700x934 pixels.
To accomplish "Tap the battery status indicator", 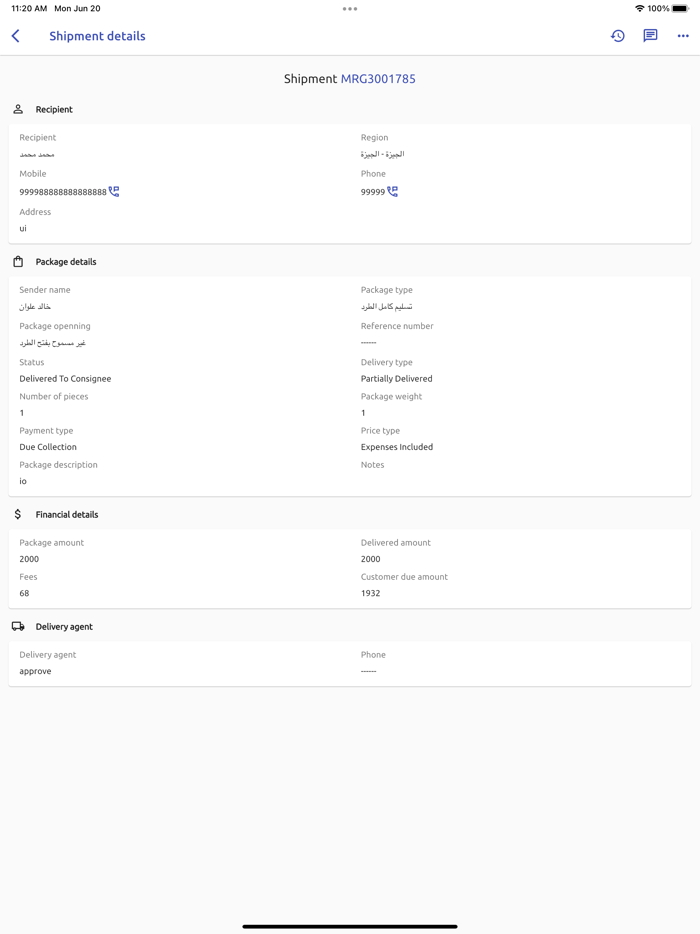I will (680, 9).
